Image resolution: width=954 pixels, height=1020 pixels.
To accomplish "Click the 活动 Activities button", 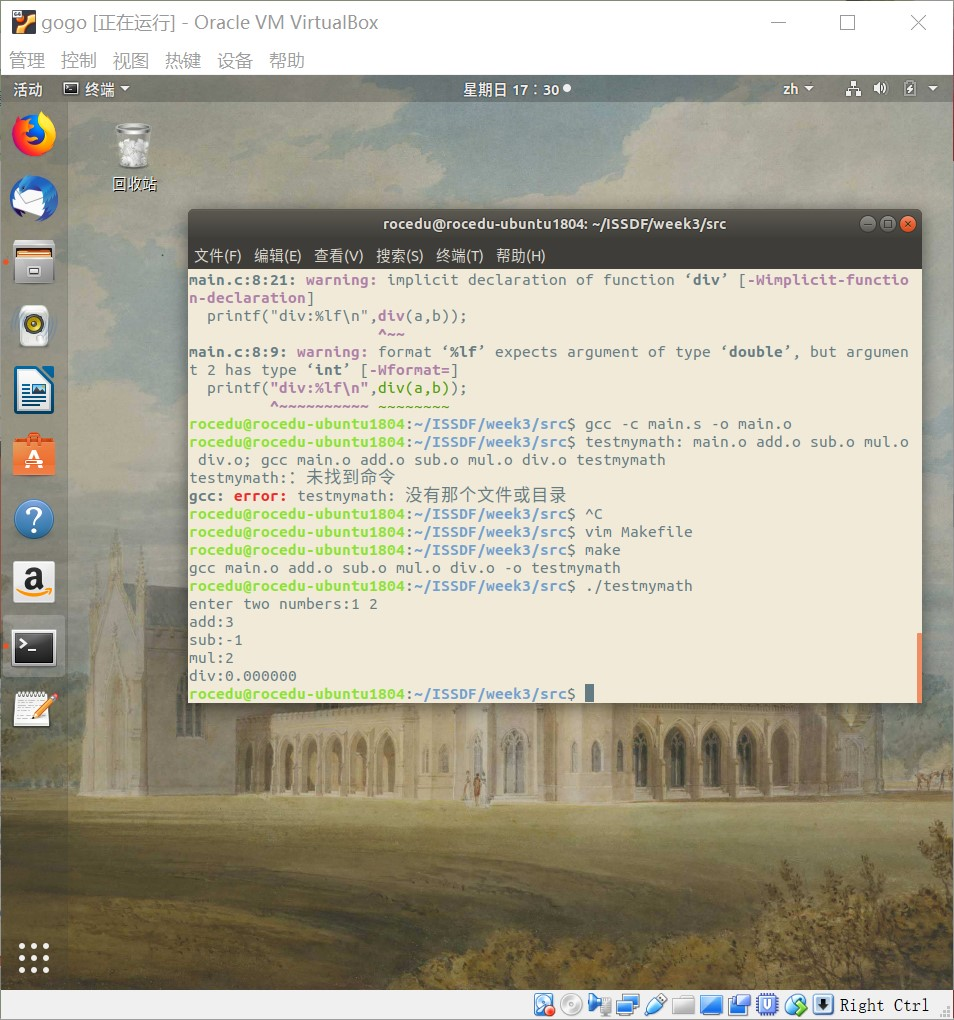I will pos(28,88).
